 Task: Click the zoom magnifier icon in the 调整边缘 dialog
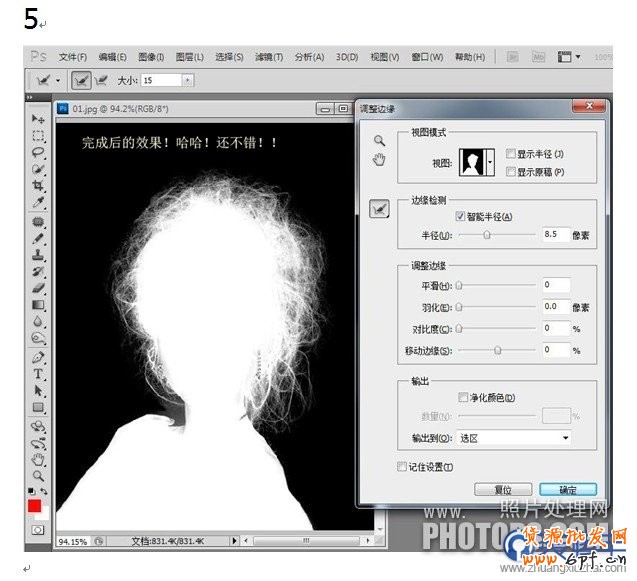[x=379, y=141]
